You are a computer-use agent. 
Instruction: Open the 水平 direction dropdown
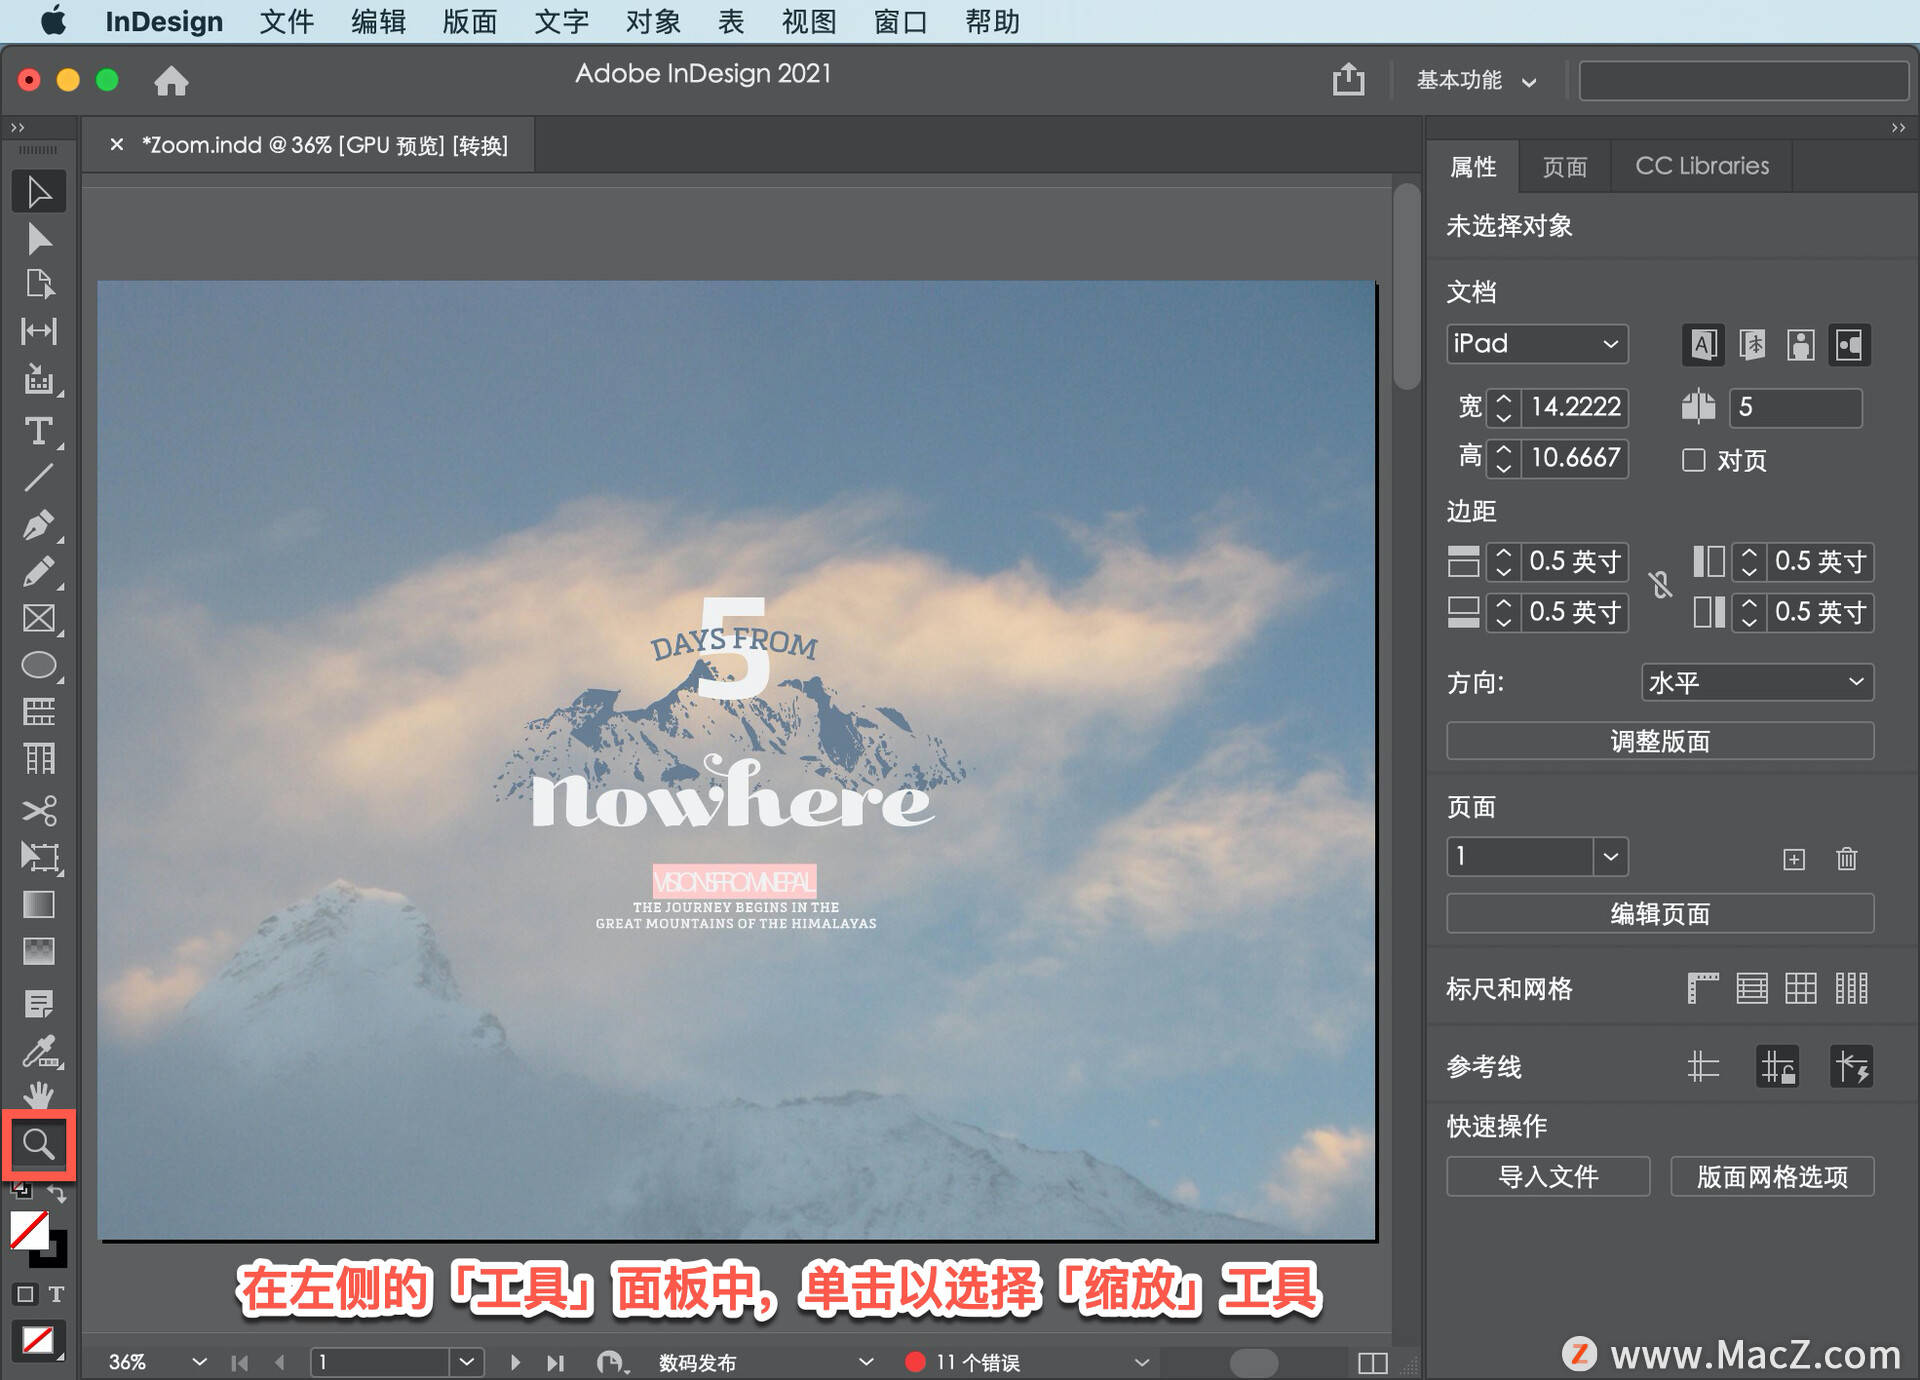point(1757,682)
